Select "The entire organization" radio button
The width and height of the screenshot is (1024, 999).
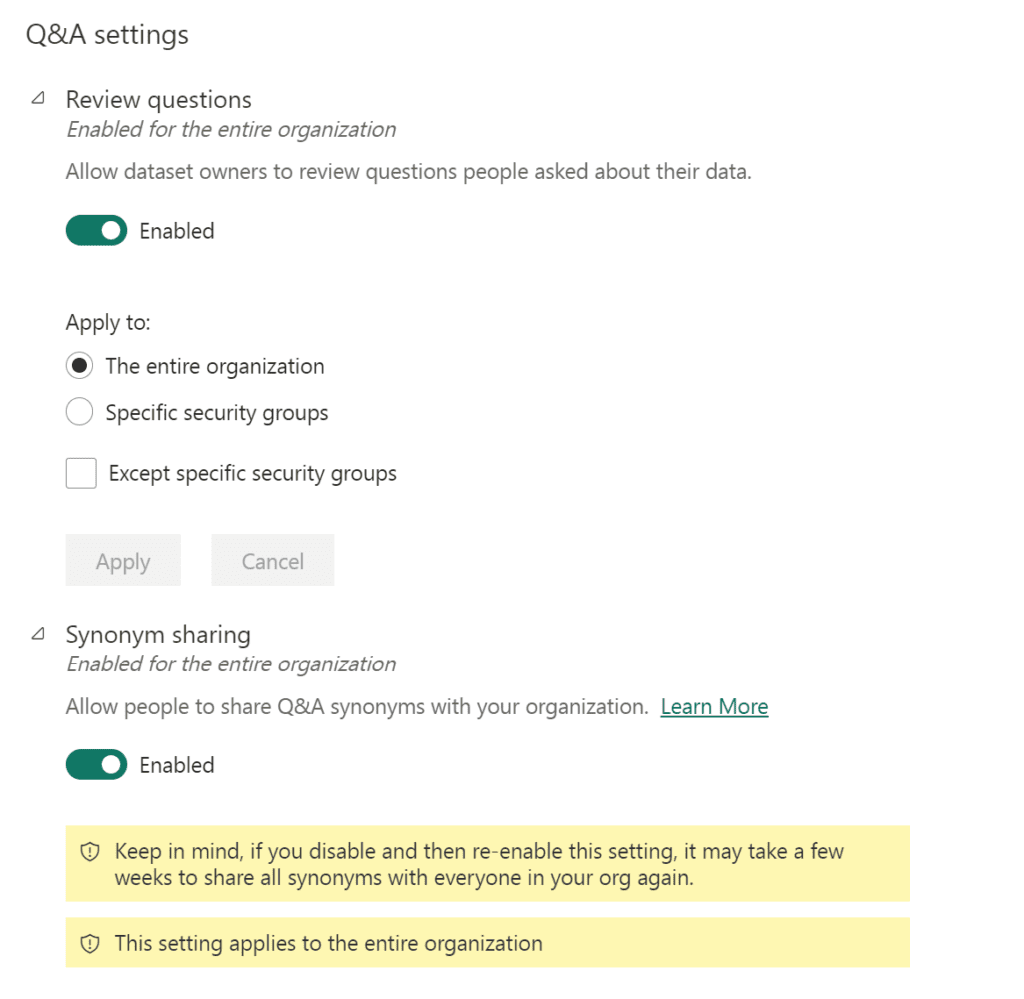(80, 366)
